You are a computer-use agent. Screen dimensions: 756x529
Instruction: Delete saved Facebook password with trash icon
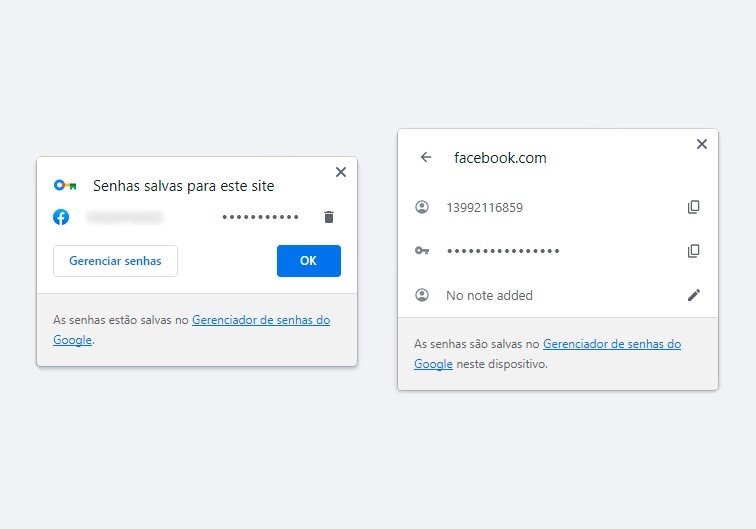(x=329, y=217)
